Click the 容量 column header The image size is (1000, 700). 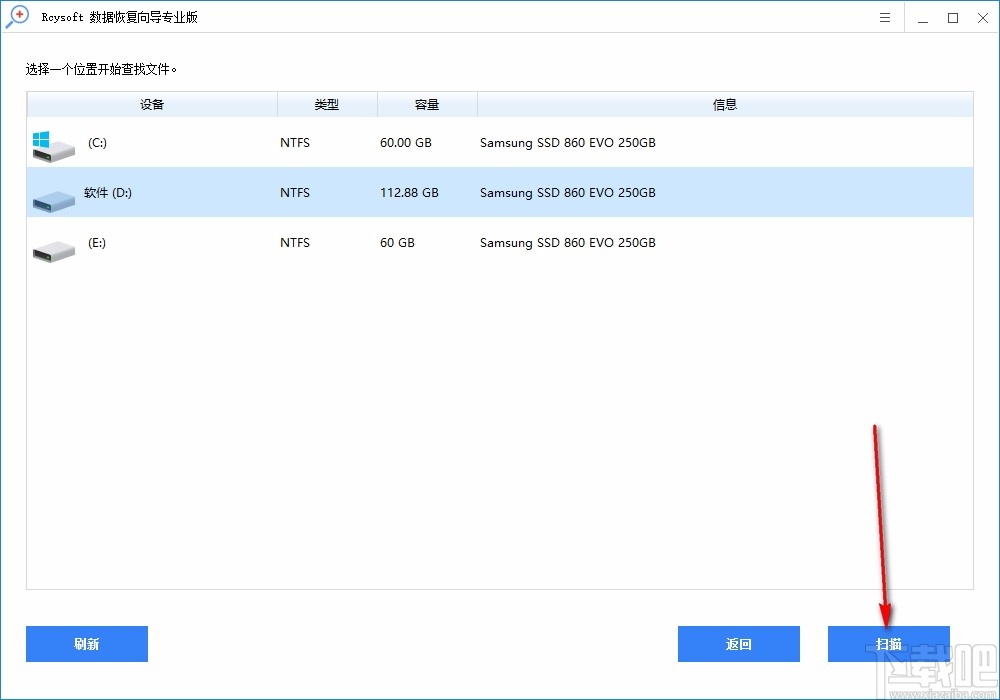pos(427,104)
